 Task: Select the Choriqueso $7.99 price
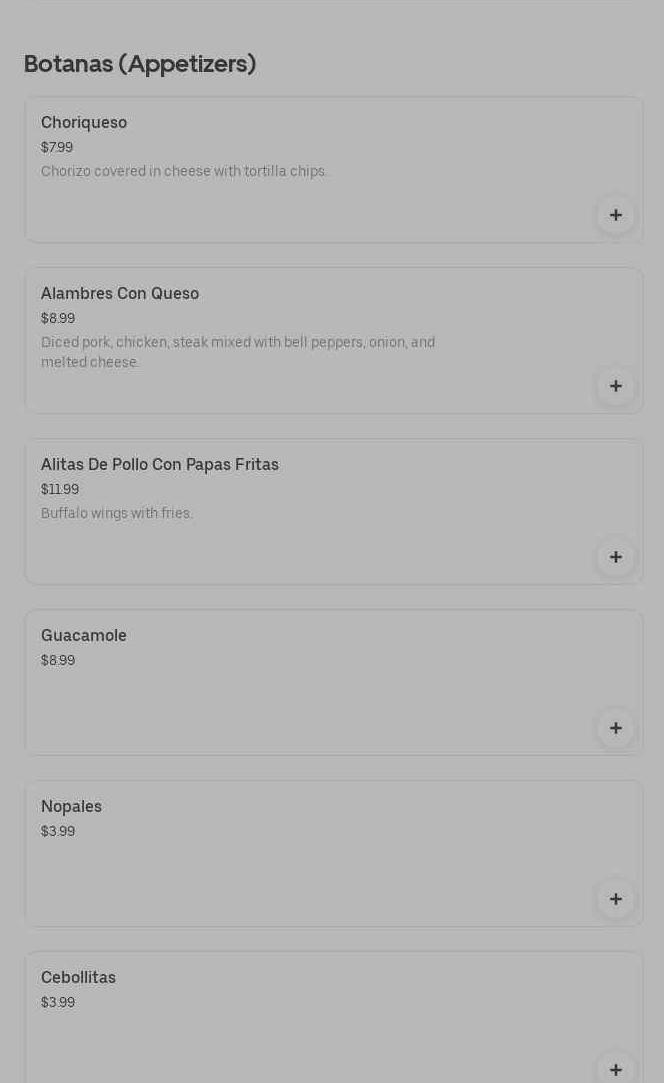(x=57, y=148)
